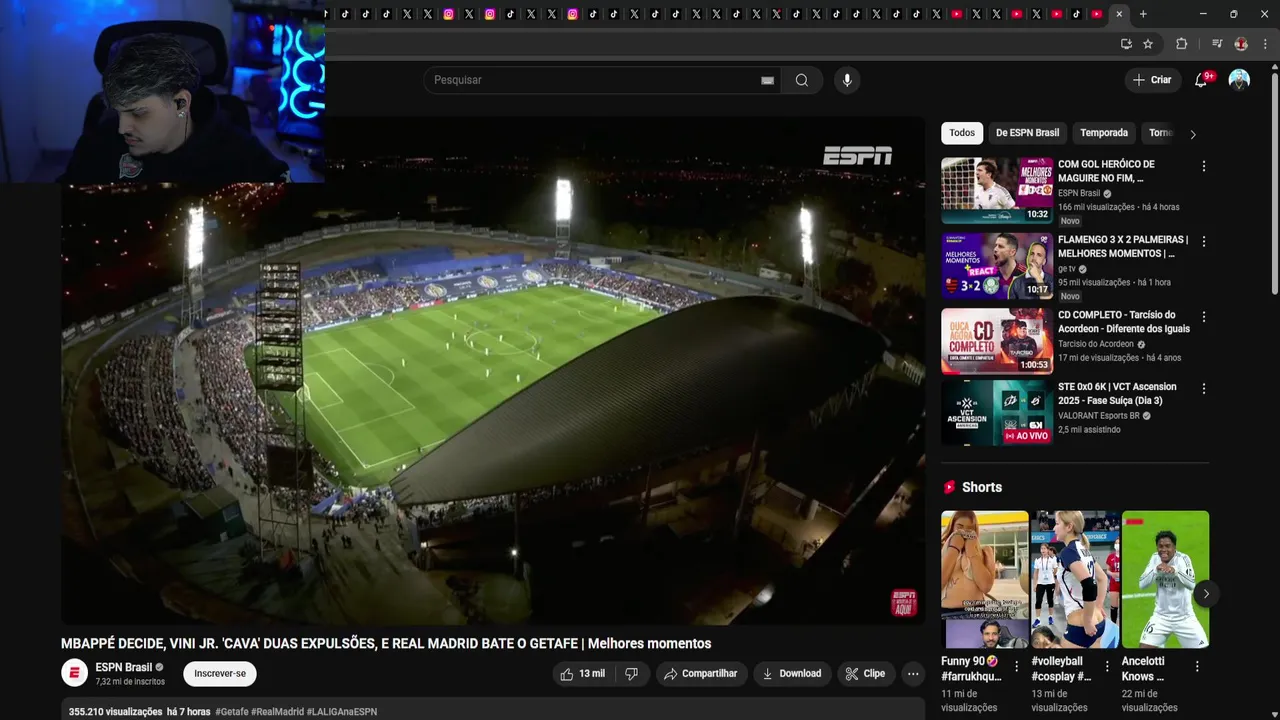This screenshot has height=720, width=1280.
Task: Click the #RealMadrid hashtag
Action: 277,712
